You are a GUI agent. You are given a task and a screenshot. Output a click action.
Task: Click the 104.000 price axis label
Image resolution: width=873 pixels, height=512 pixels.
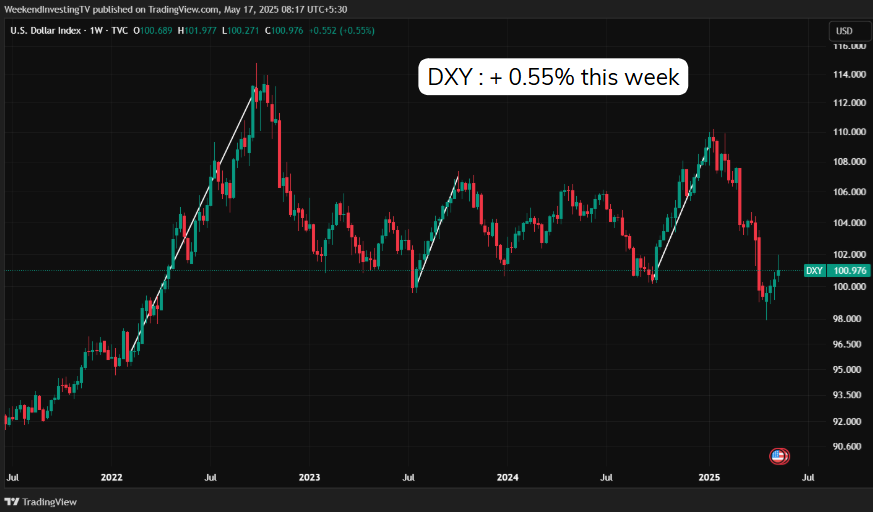[849, 223]
